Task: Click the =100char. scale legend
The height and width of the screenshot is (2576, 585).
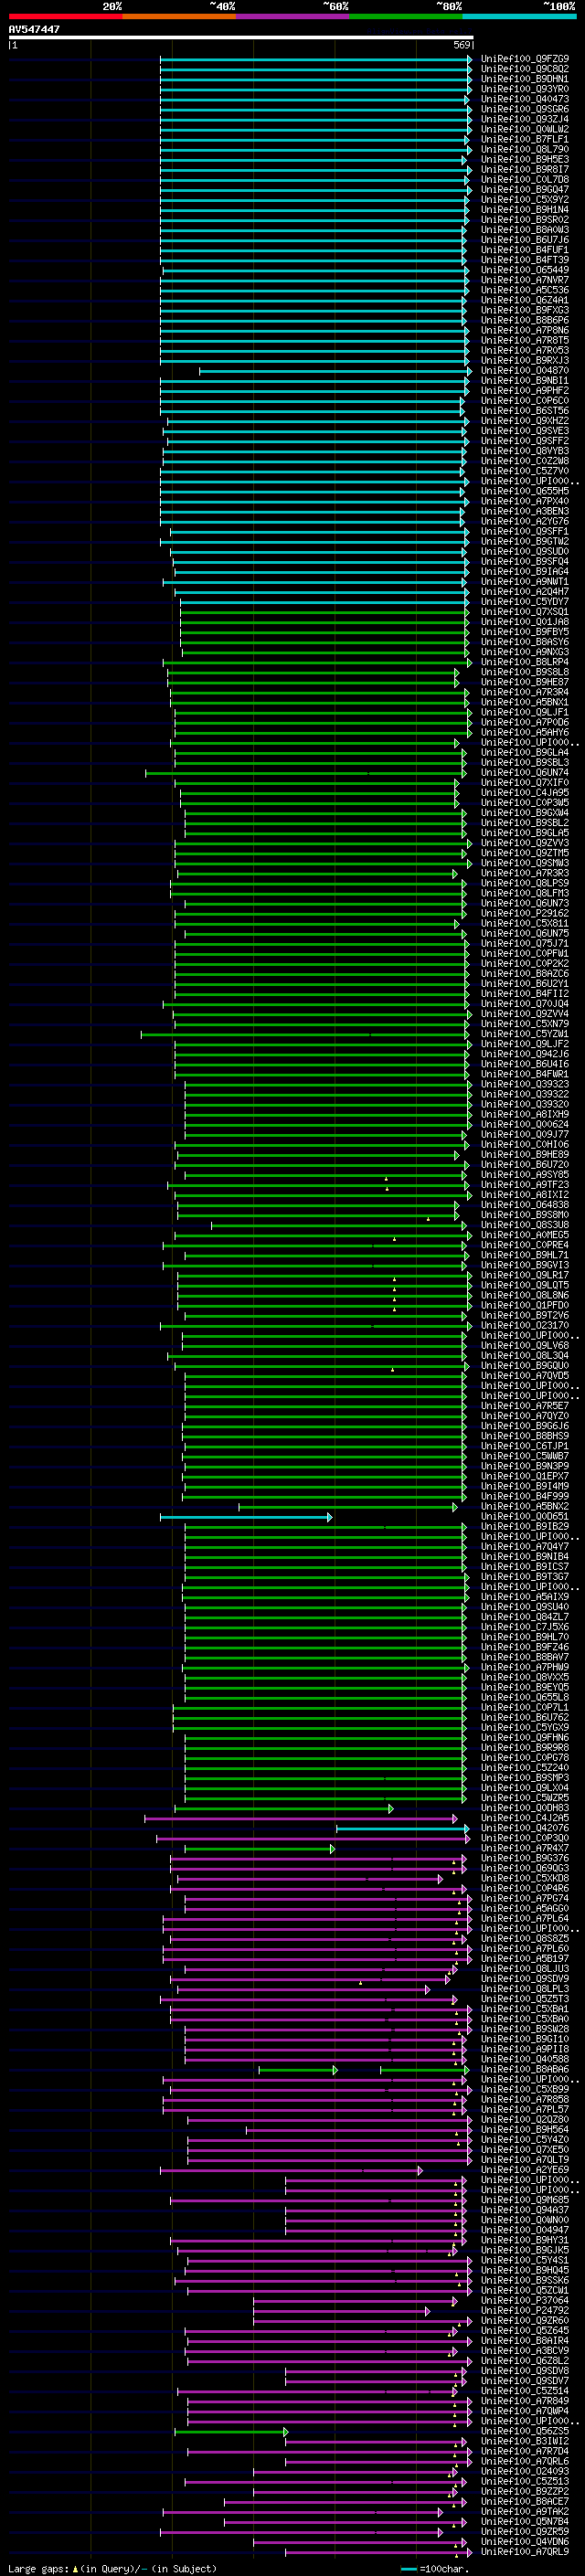Action: click(436, 2568)
